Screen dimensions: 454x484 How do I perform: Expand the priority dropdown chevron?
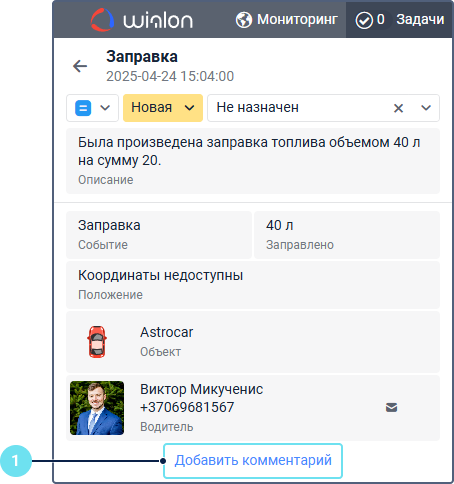(x=105, y=108)
